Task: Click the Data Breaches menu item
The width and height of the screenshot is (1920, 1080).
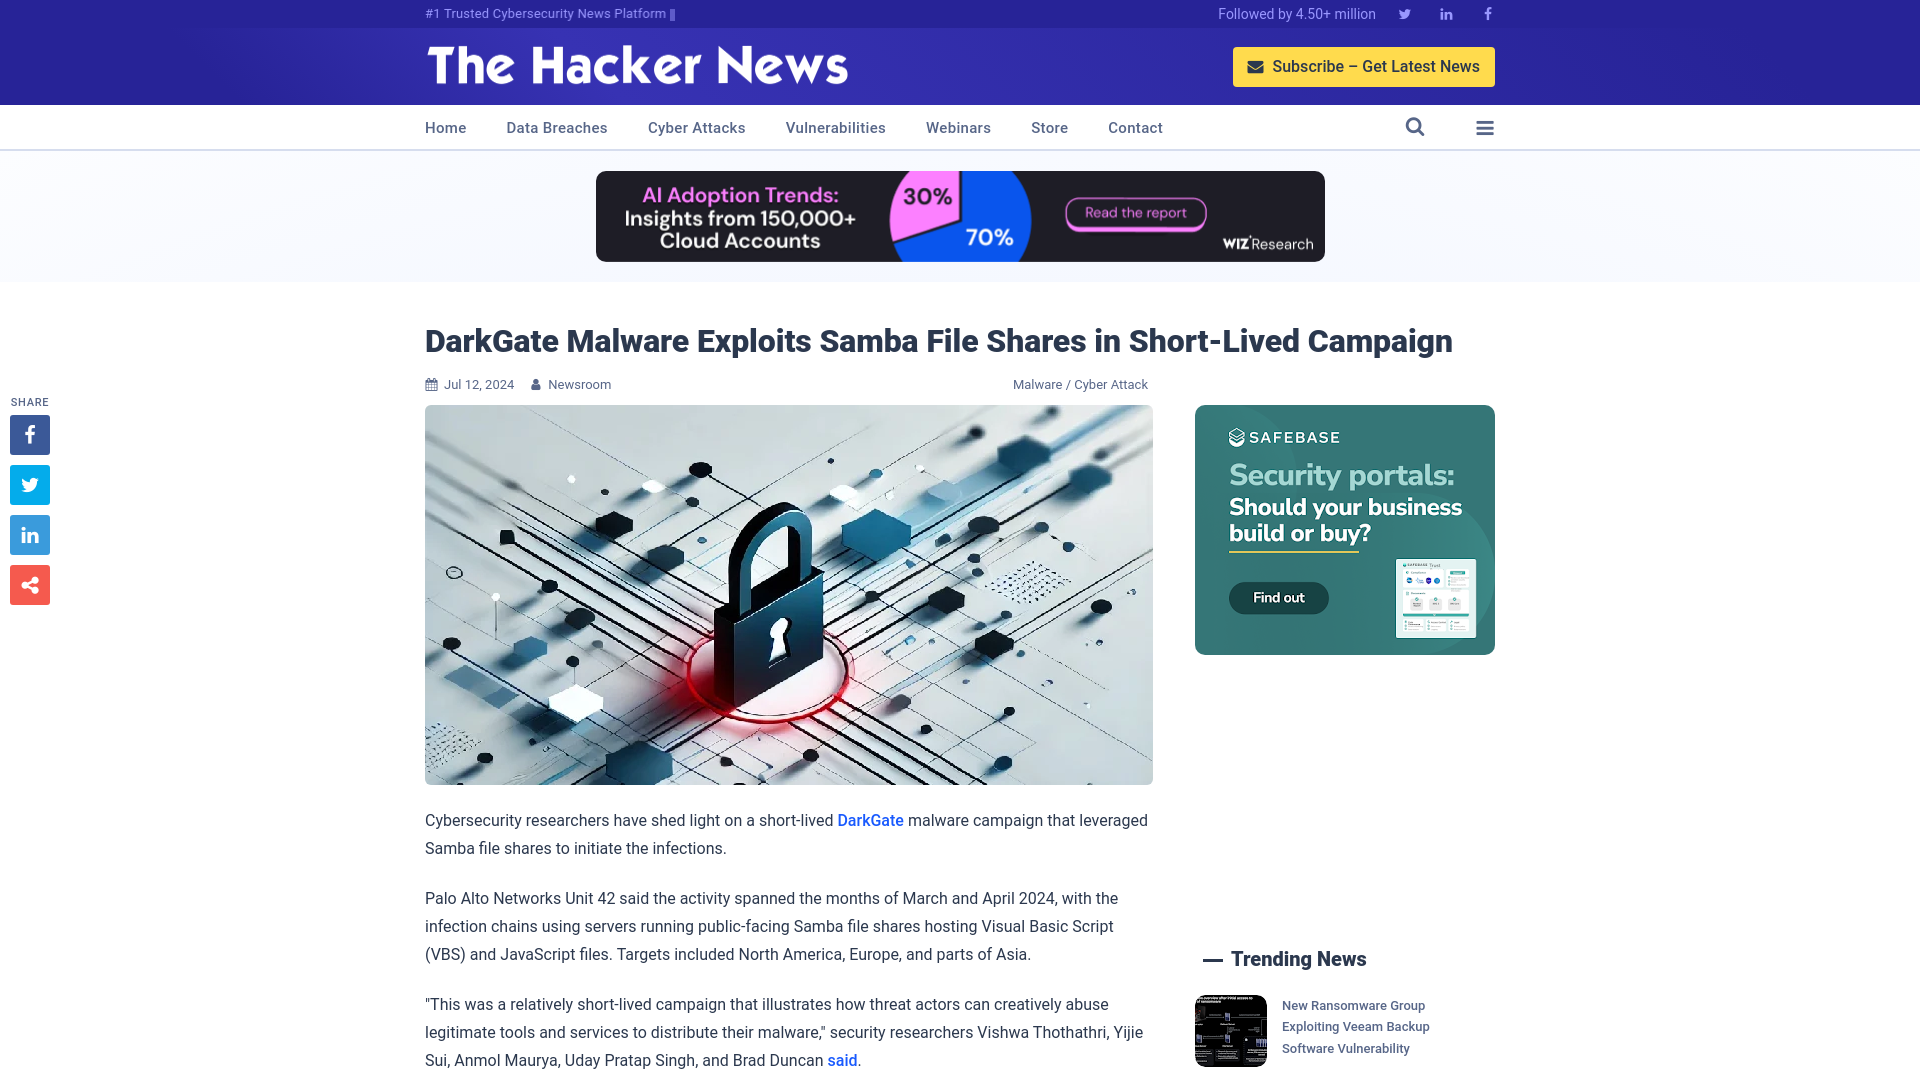Action: pyautogui.click(x=556, y=127)
